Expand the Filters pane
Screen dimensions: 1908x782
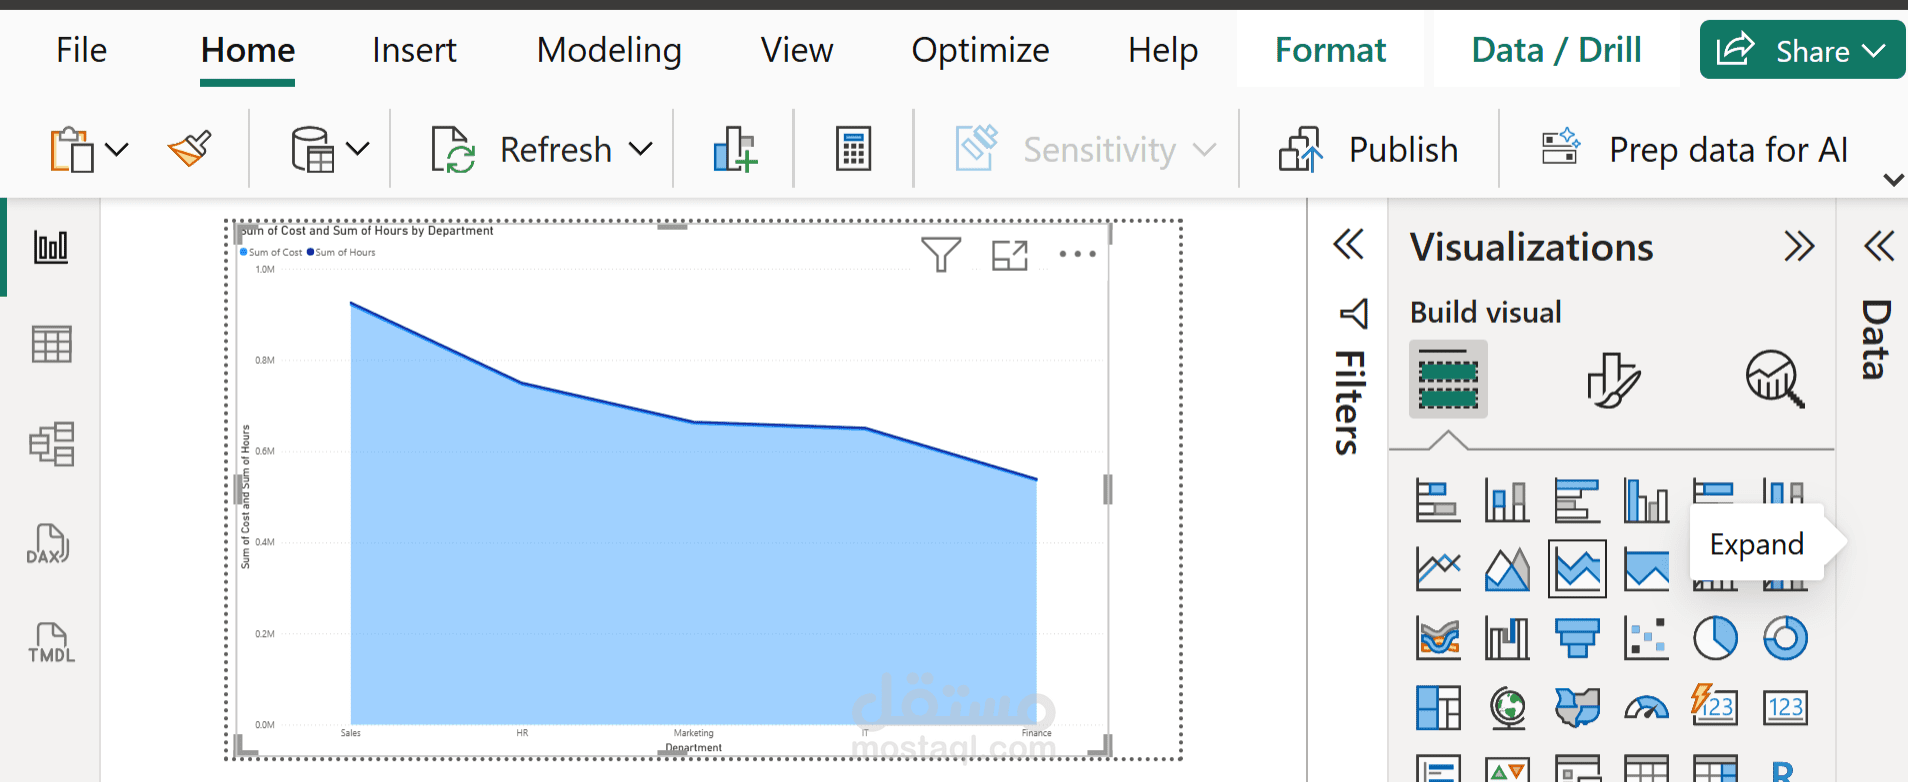[x=1349, y=245]
